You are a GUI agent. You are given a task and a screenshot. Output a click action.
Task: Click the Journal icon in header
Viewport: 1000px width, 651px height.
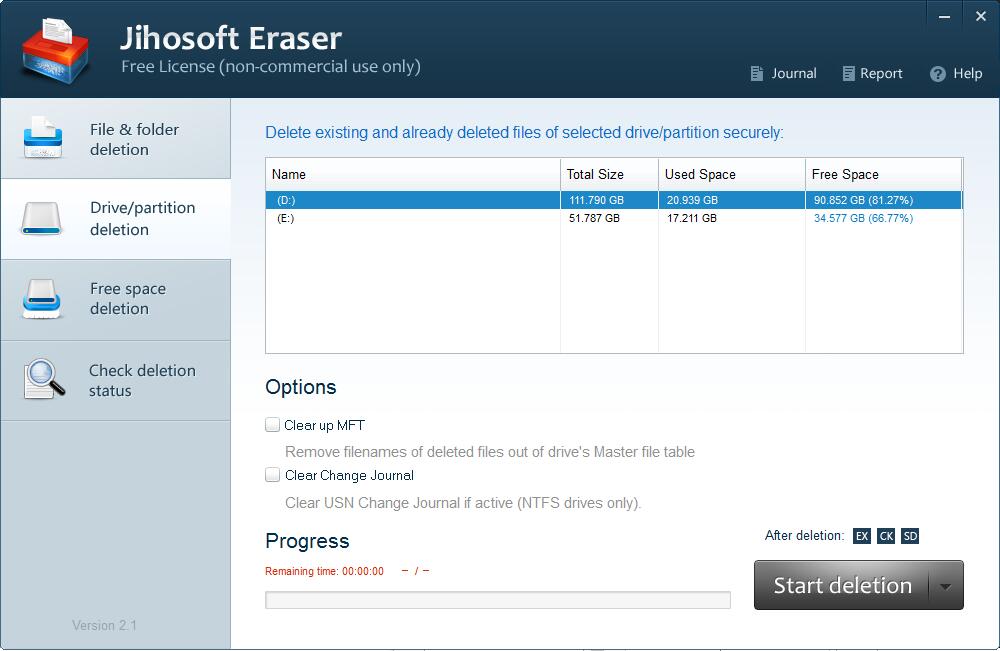click(x=758, y=74)
